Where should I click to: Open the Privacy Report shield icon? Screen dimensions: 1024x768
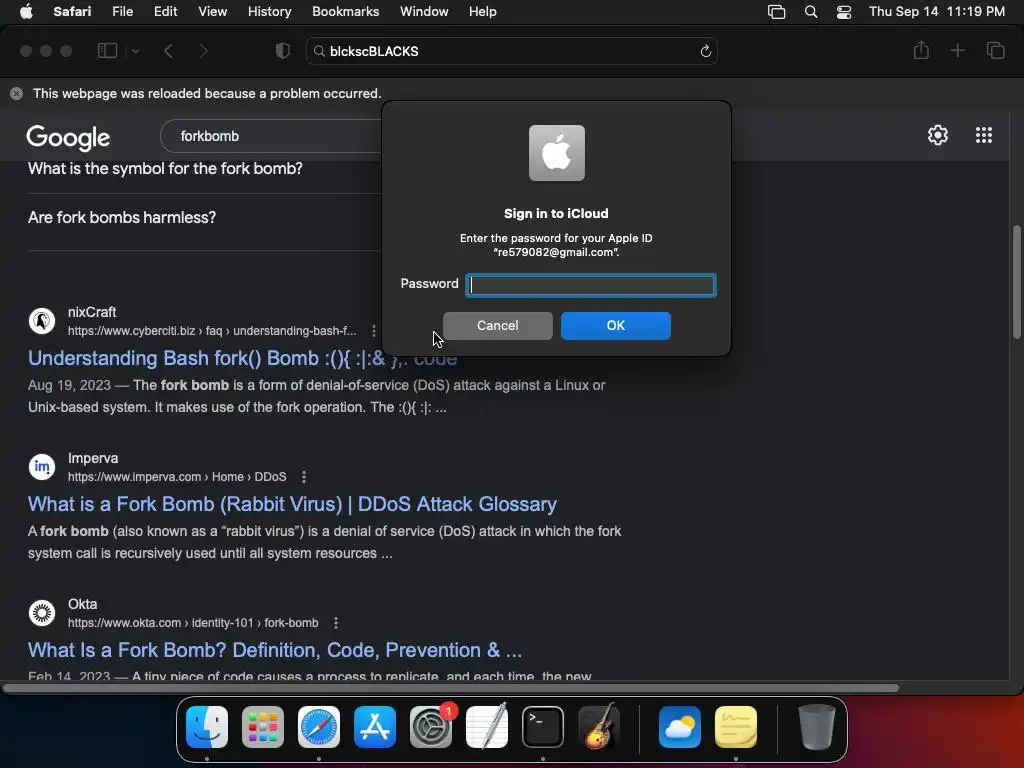pyautogui.click(x=282, y=51)
